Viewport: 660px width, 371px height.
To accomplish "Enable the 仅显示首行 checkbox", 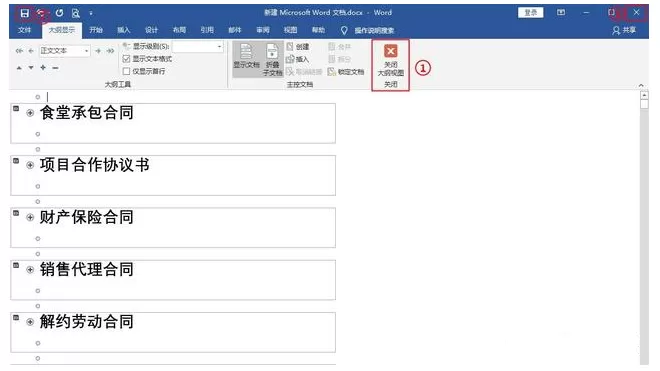I will click(x=126, y=71).
